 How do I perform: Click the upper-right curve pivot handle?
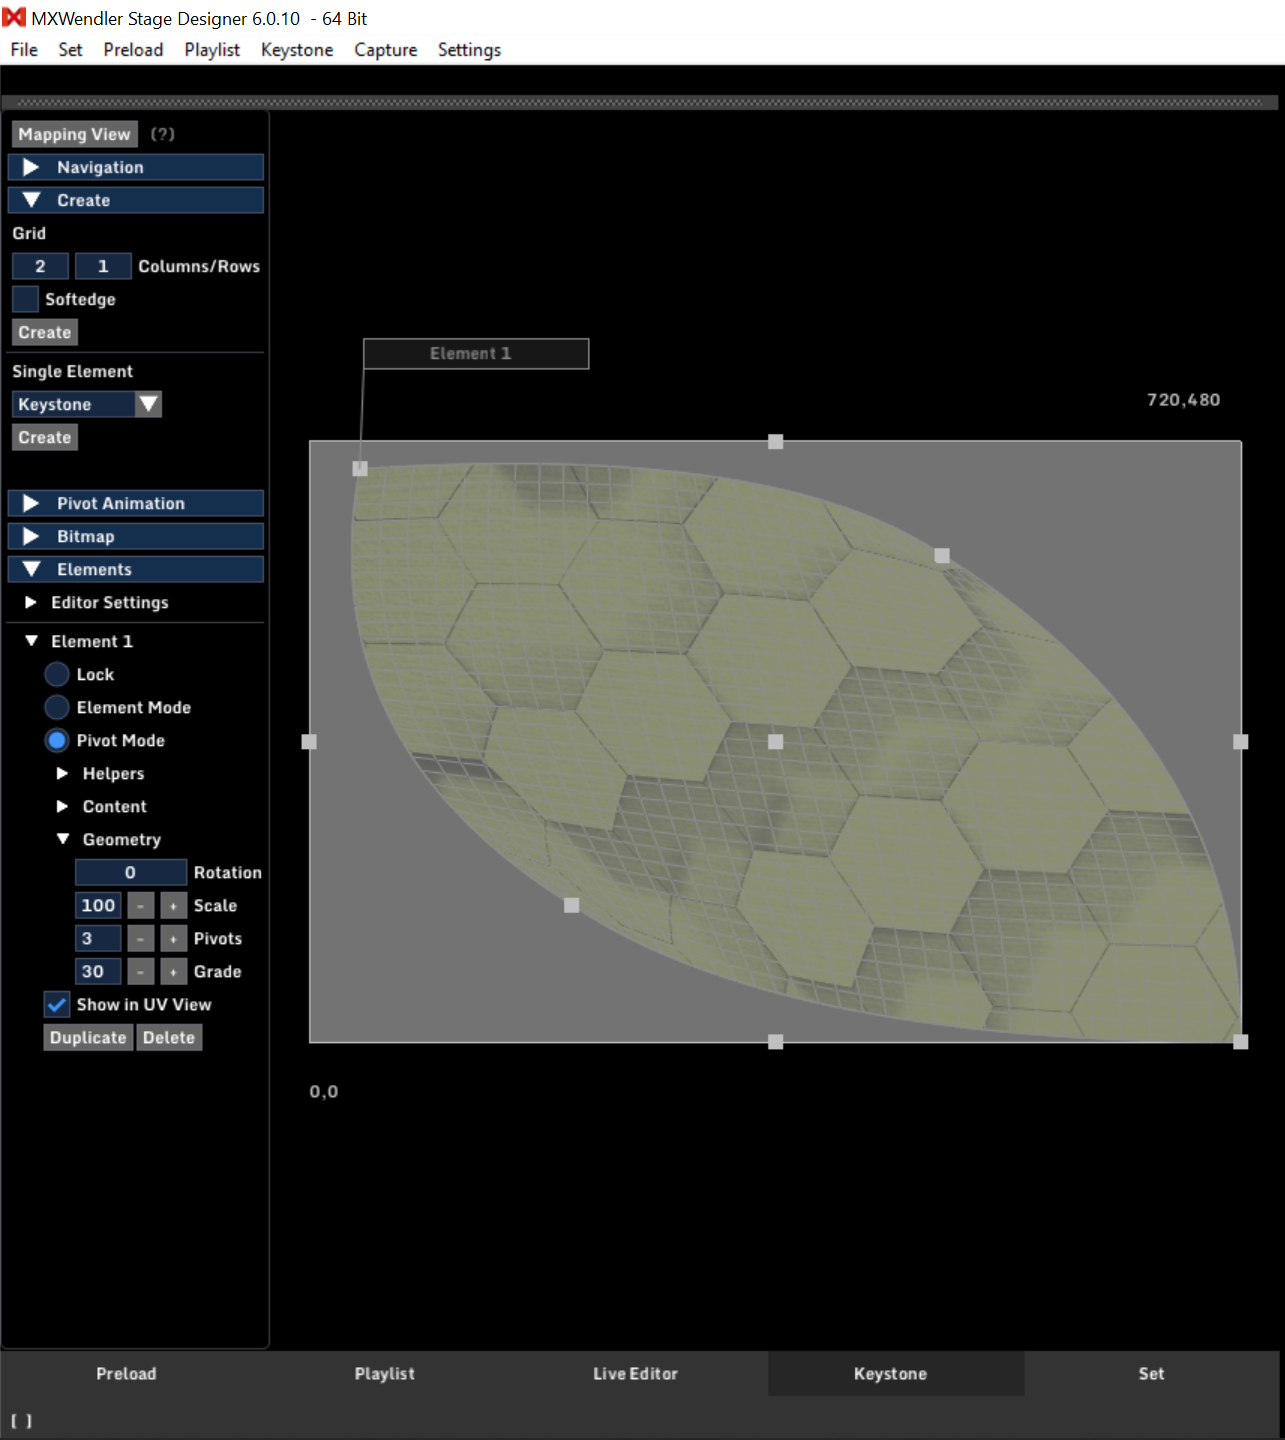pyautogui.click(x=942, y=555)
